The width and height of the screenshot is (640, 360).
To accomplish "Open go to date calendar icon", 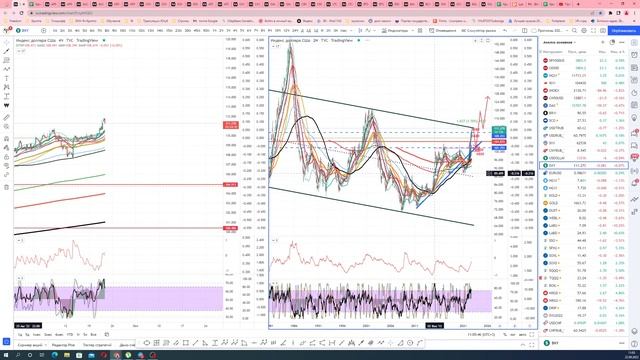I will 107,335.
